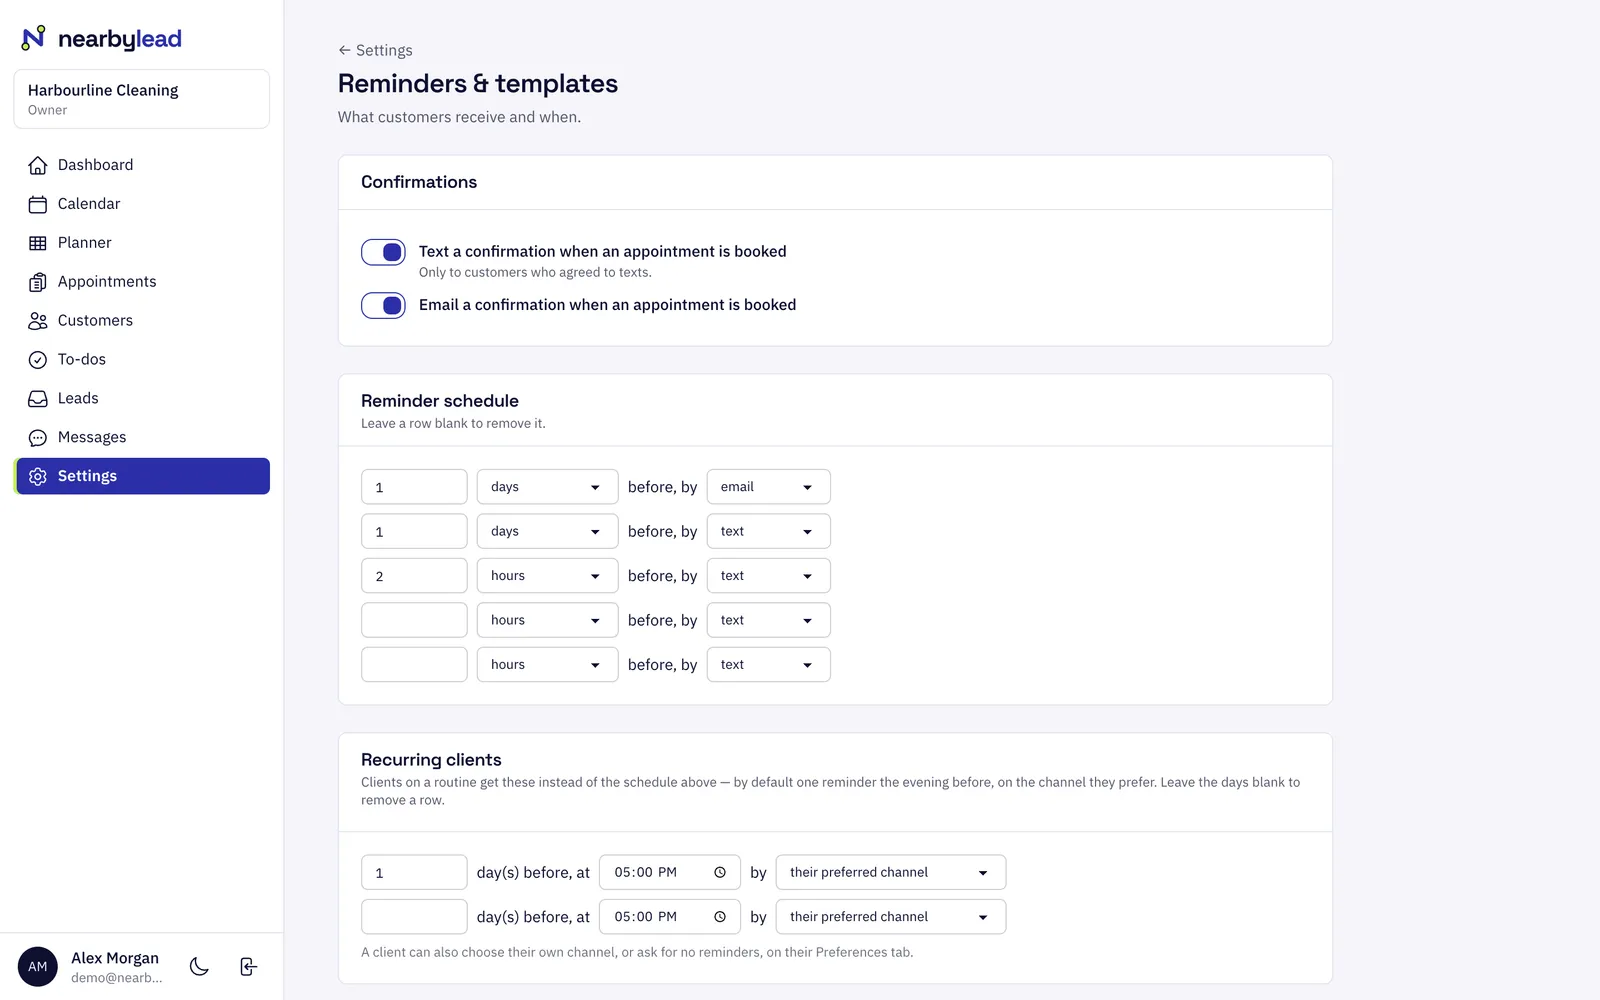Open Appointments in the sidebar

coord(142,282)
